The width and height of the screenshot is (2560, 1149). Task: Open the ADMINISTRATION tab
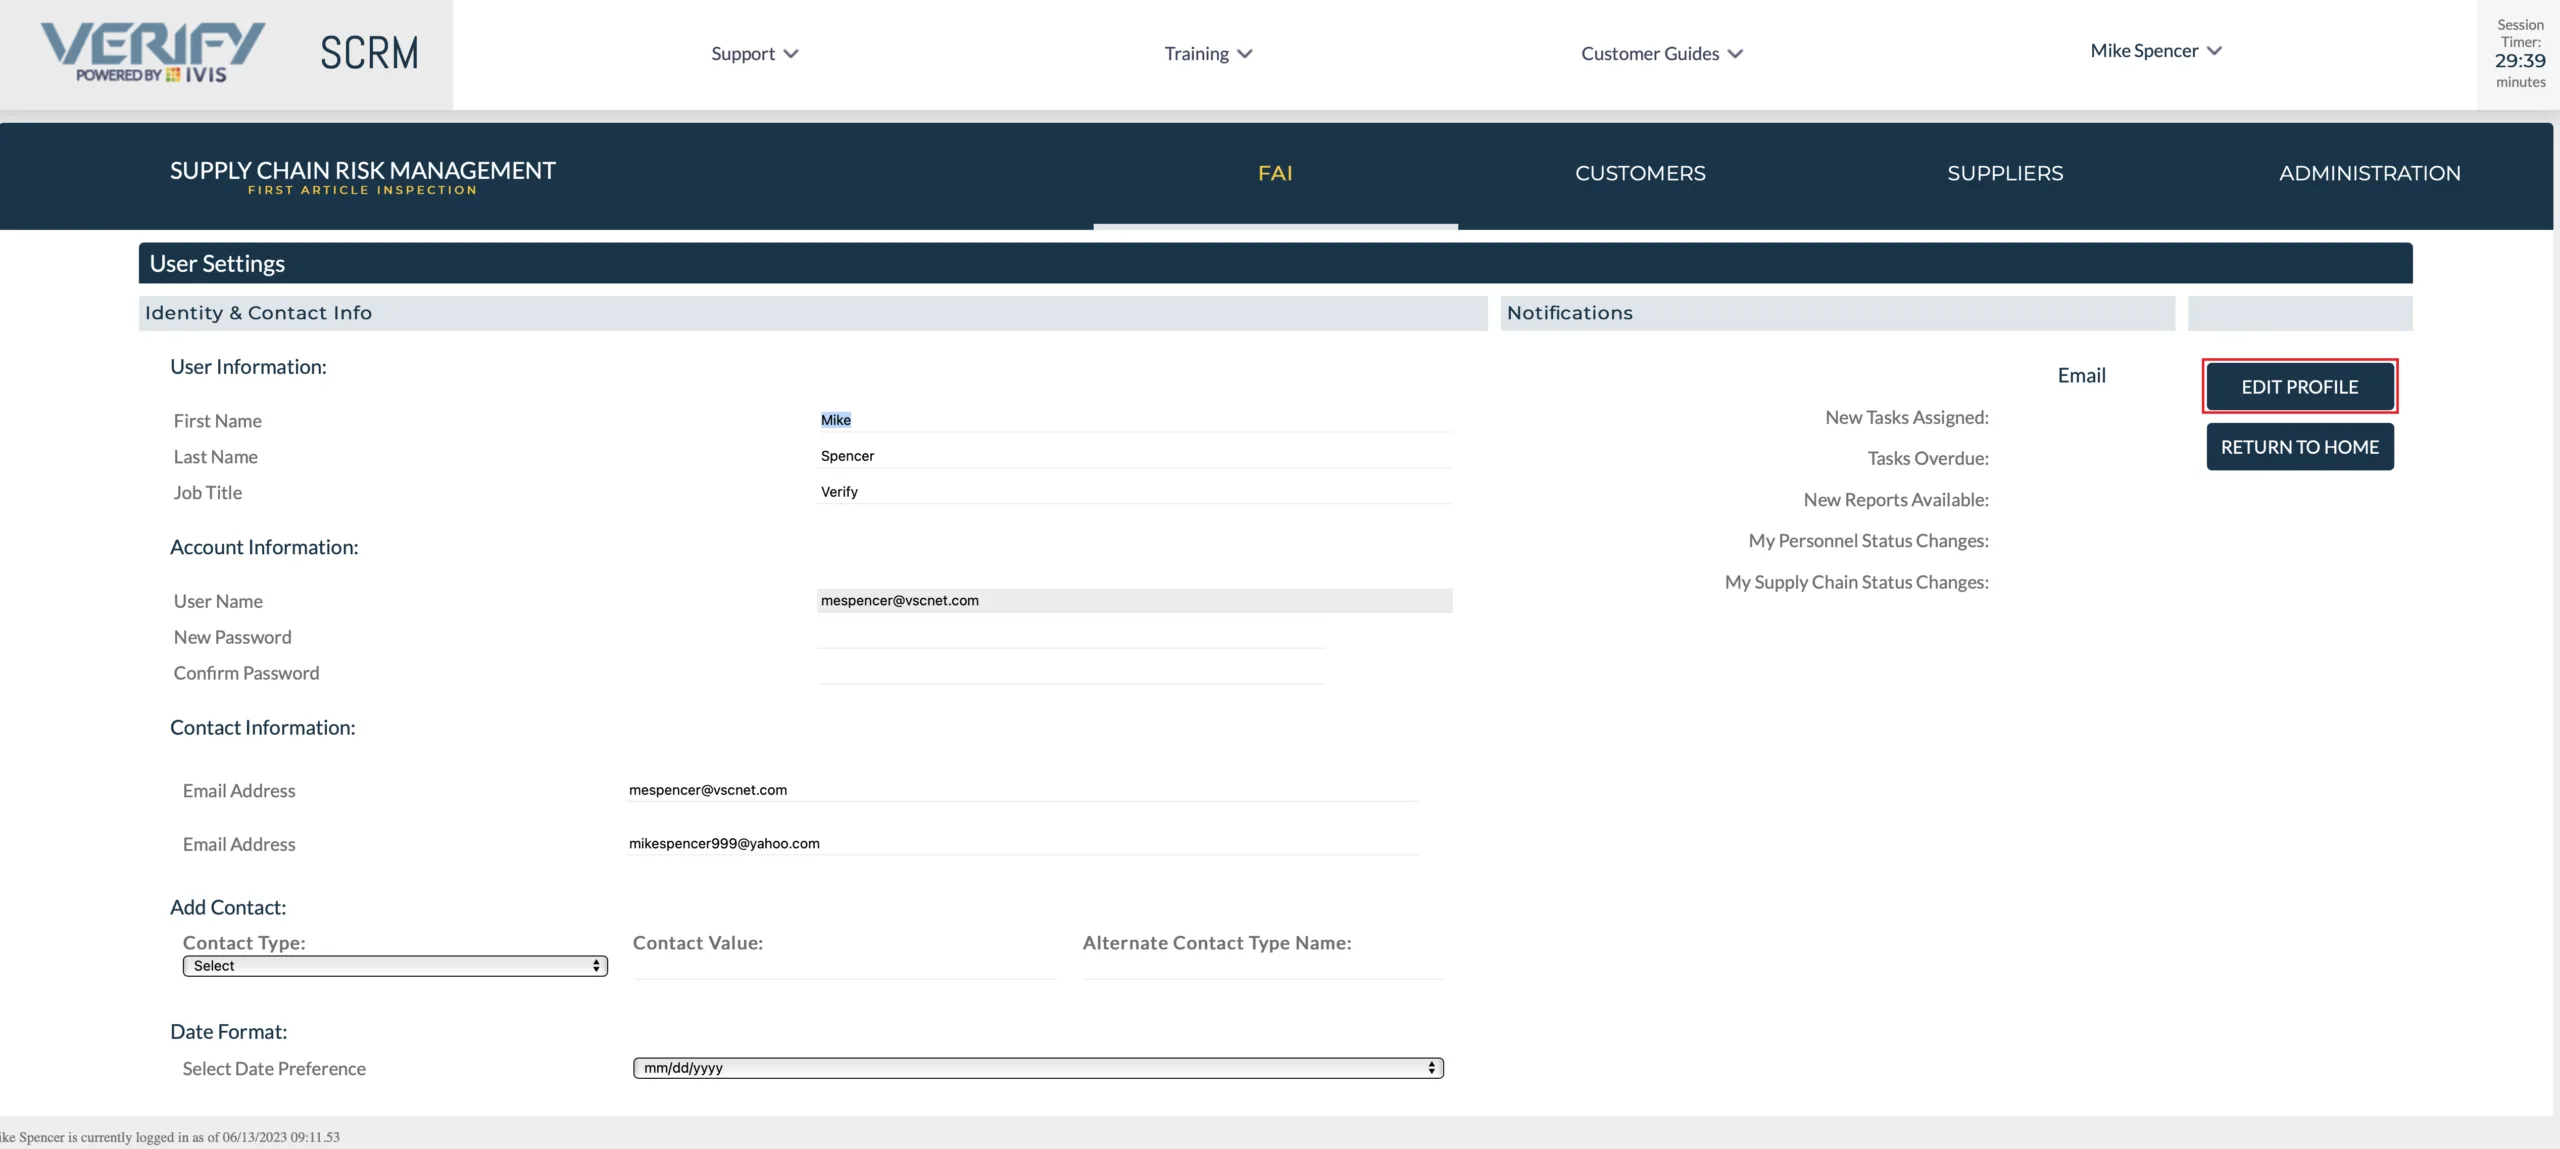[x=2370, y=174]
